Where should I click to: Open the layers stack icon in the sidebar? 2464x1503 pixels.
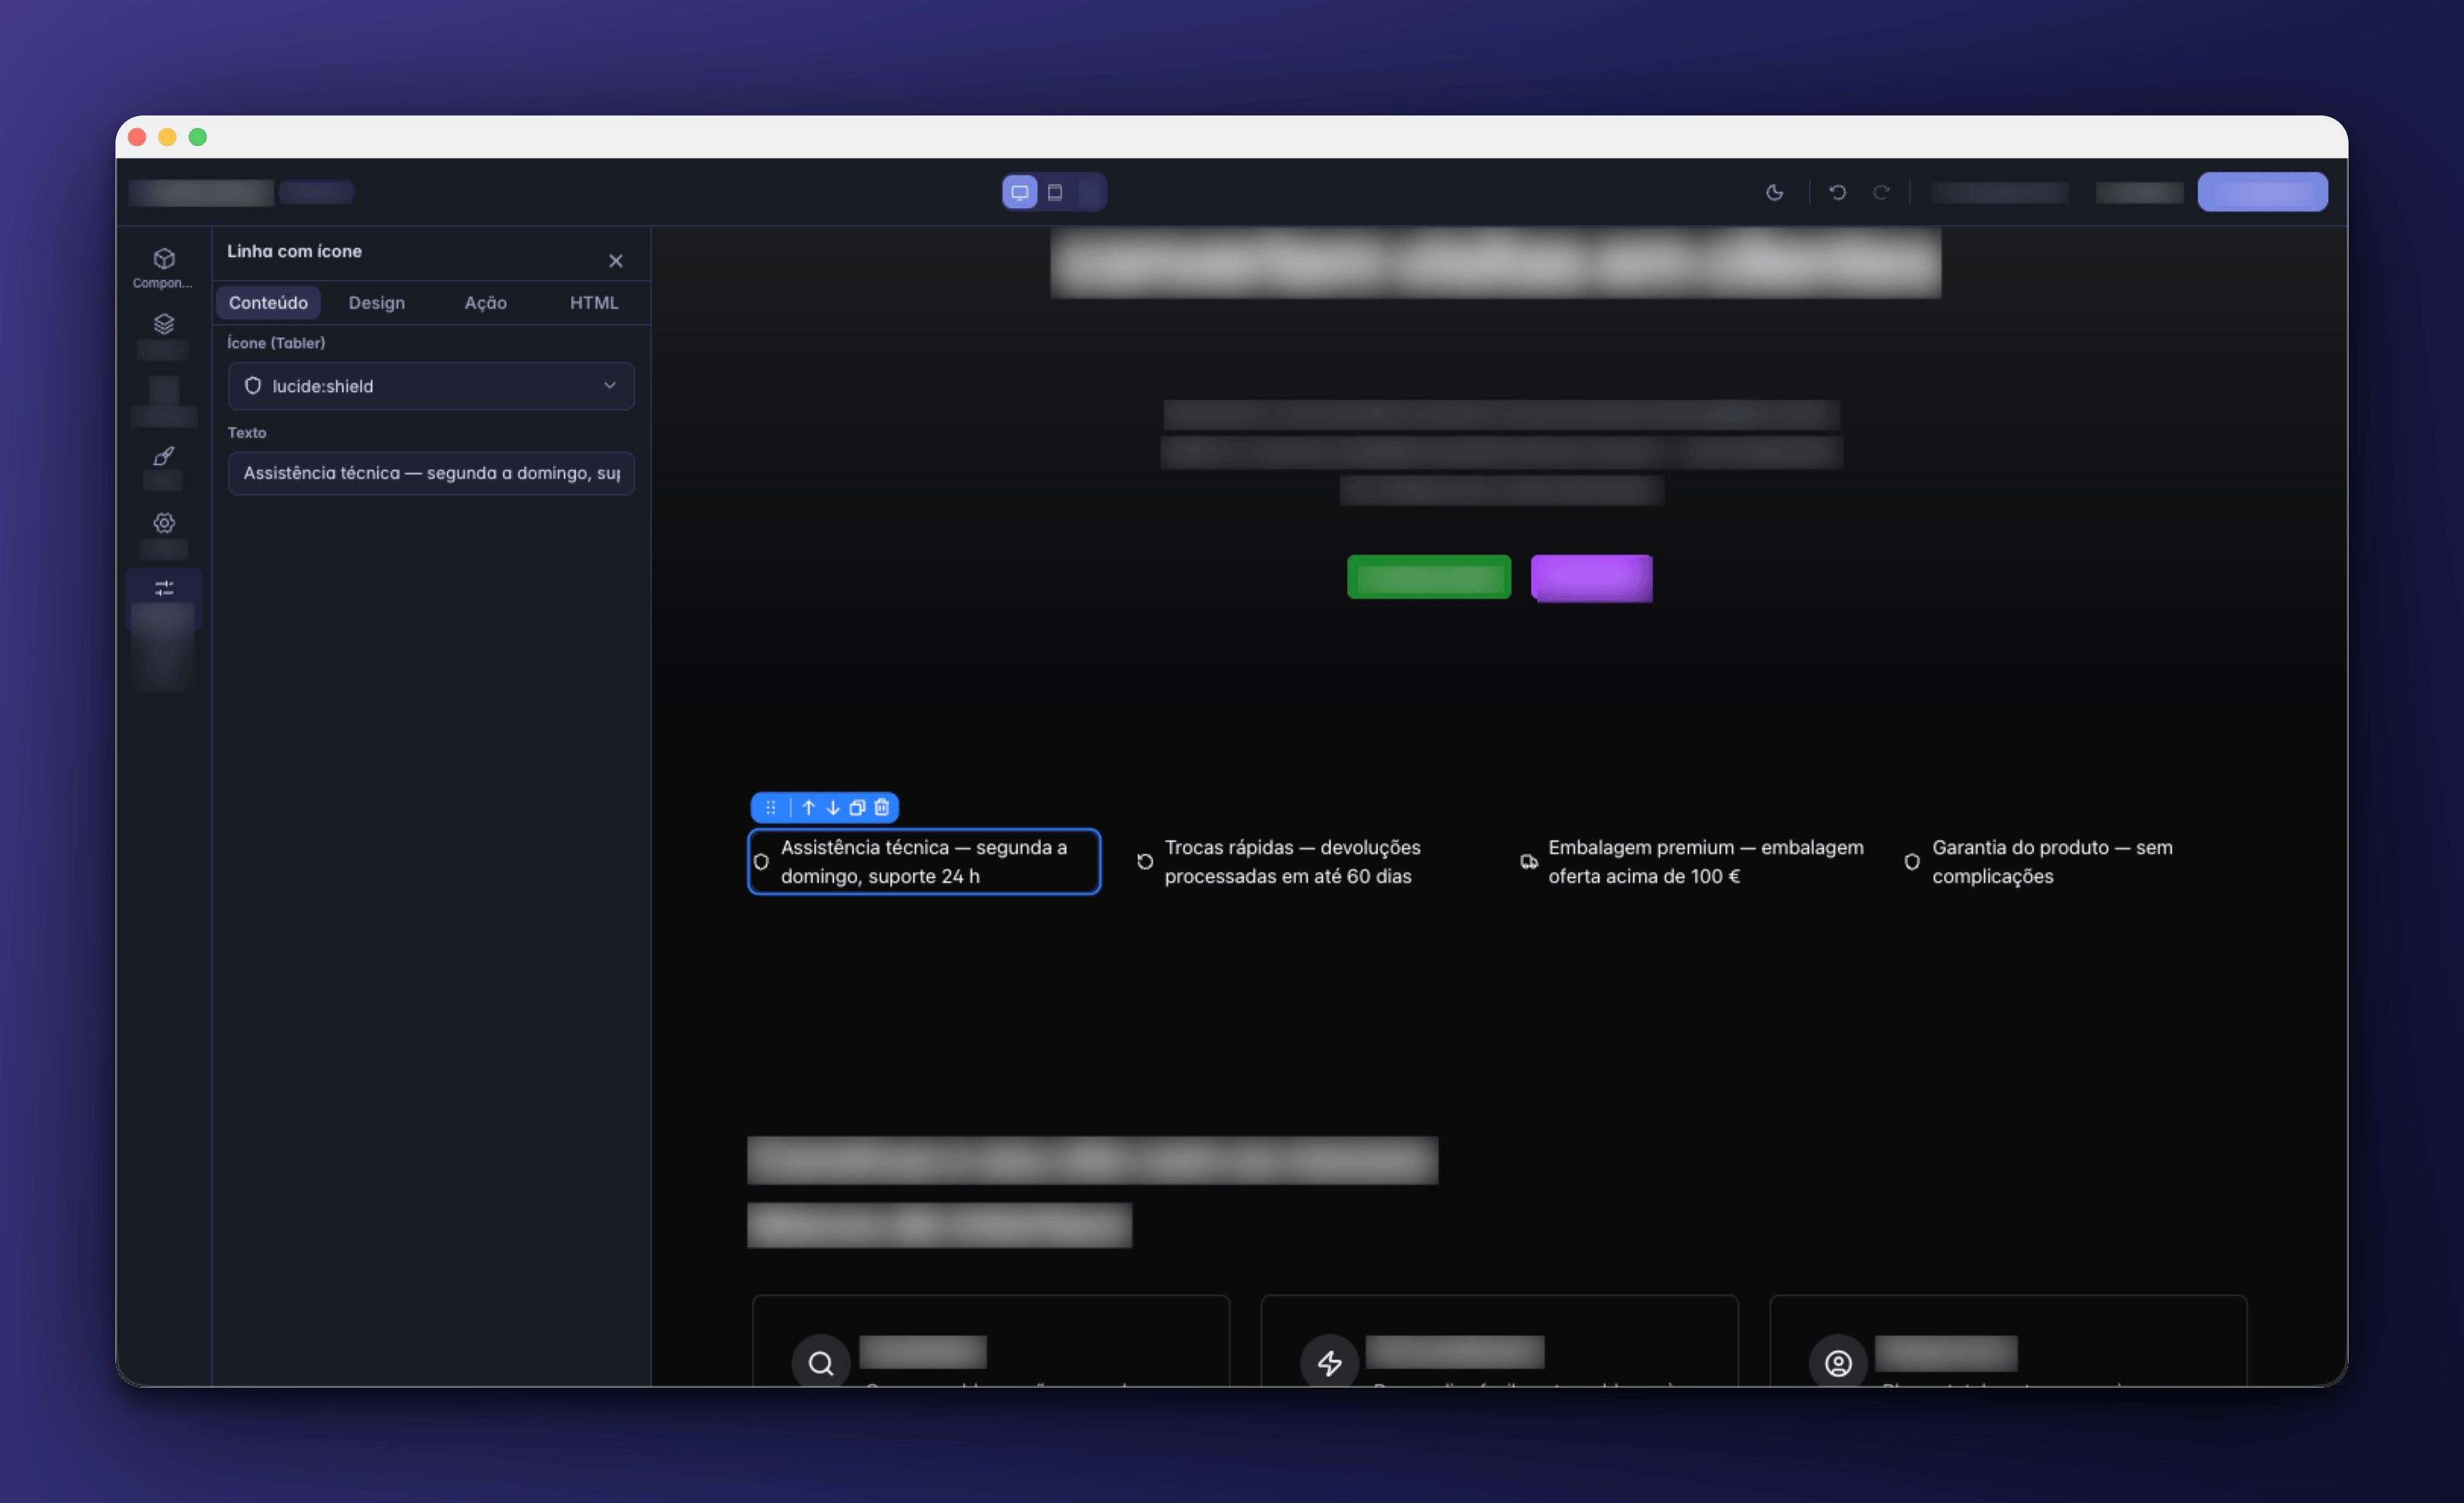(164, 324)
